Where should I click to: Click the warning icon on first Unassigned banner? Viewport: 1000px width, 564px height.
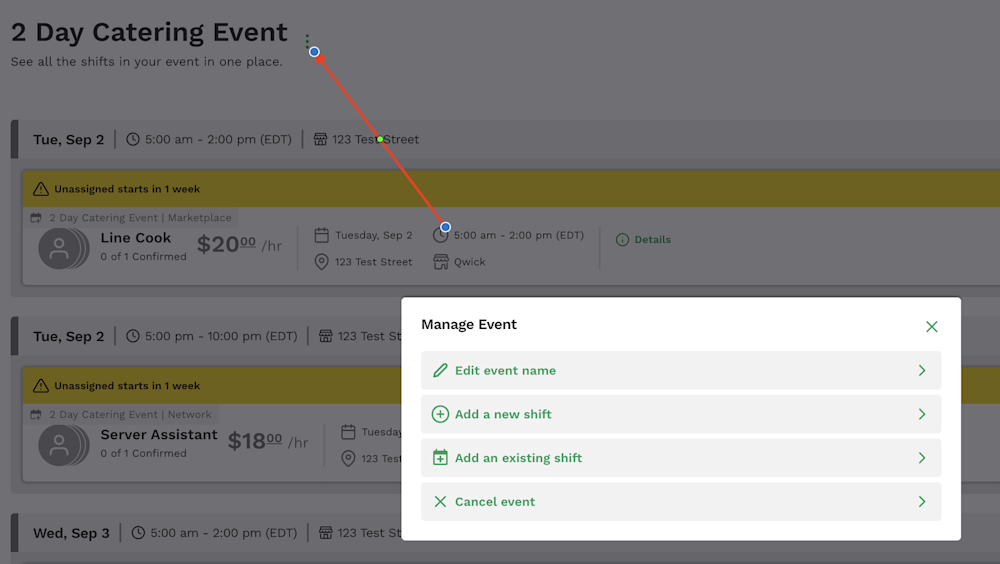[41, 189]
